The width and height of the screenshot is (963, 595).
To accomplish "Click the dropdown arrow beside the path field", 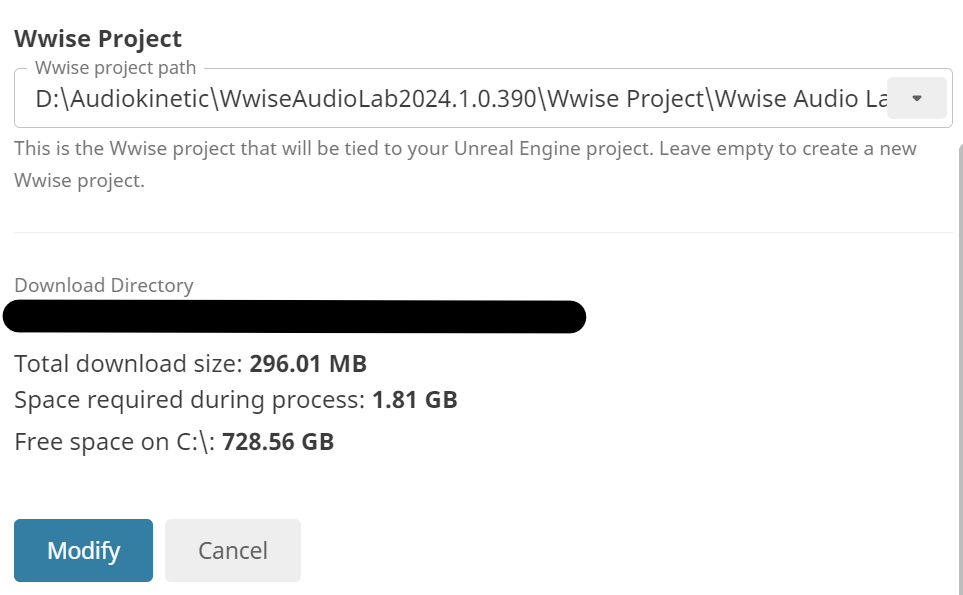I will tap(916, 97).
